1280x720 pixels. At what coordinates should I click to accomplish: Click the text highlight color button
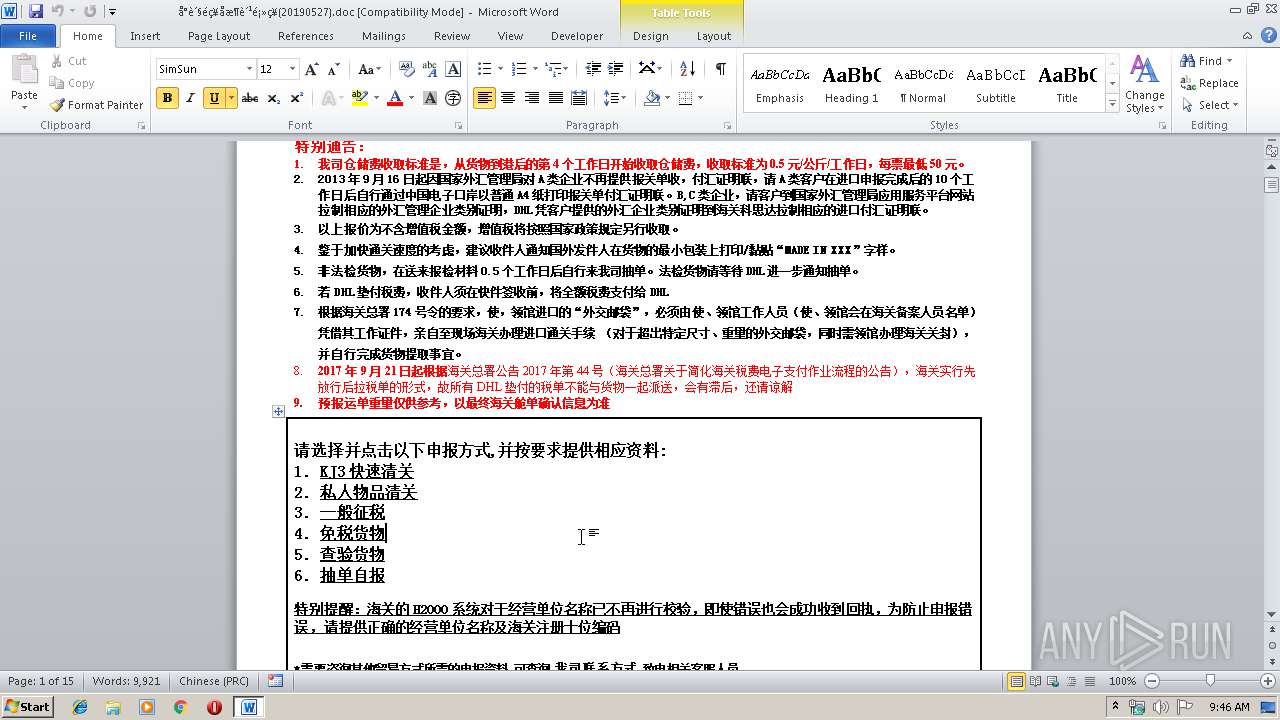pos(360,98)
